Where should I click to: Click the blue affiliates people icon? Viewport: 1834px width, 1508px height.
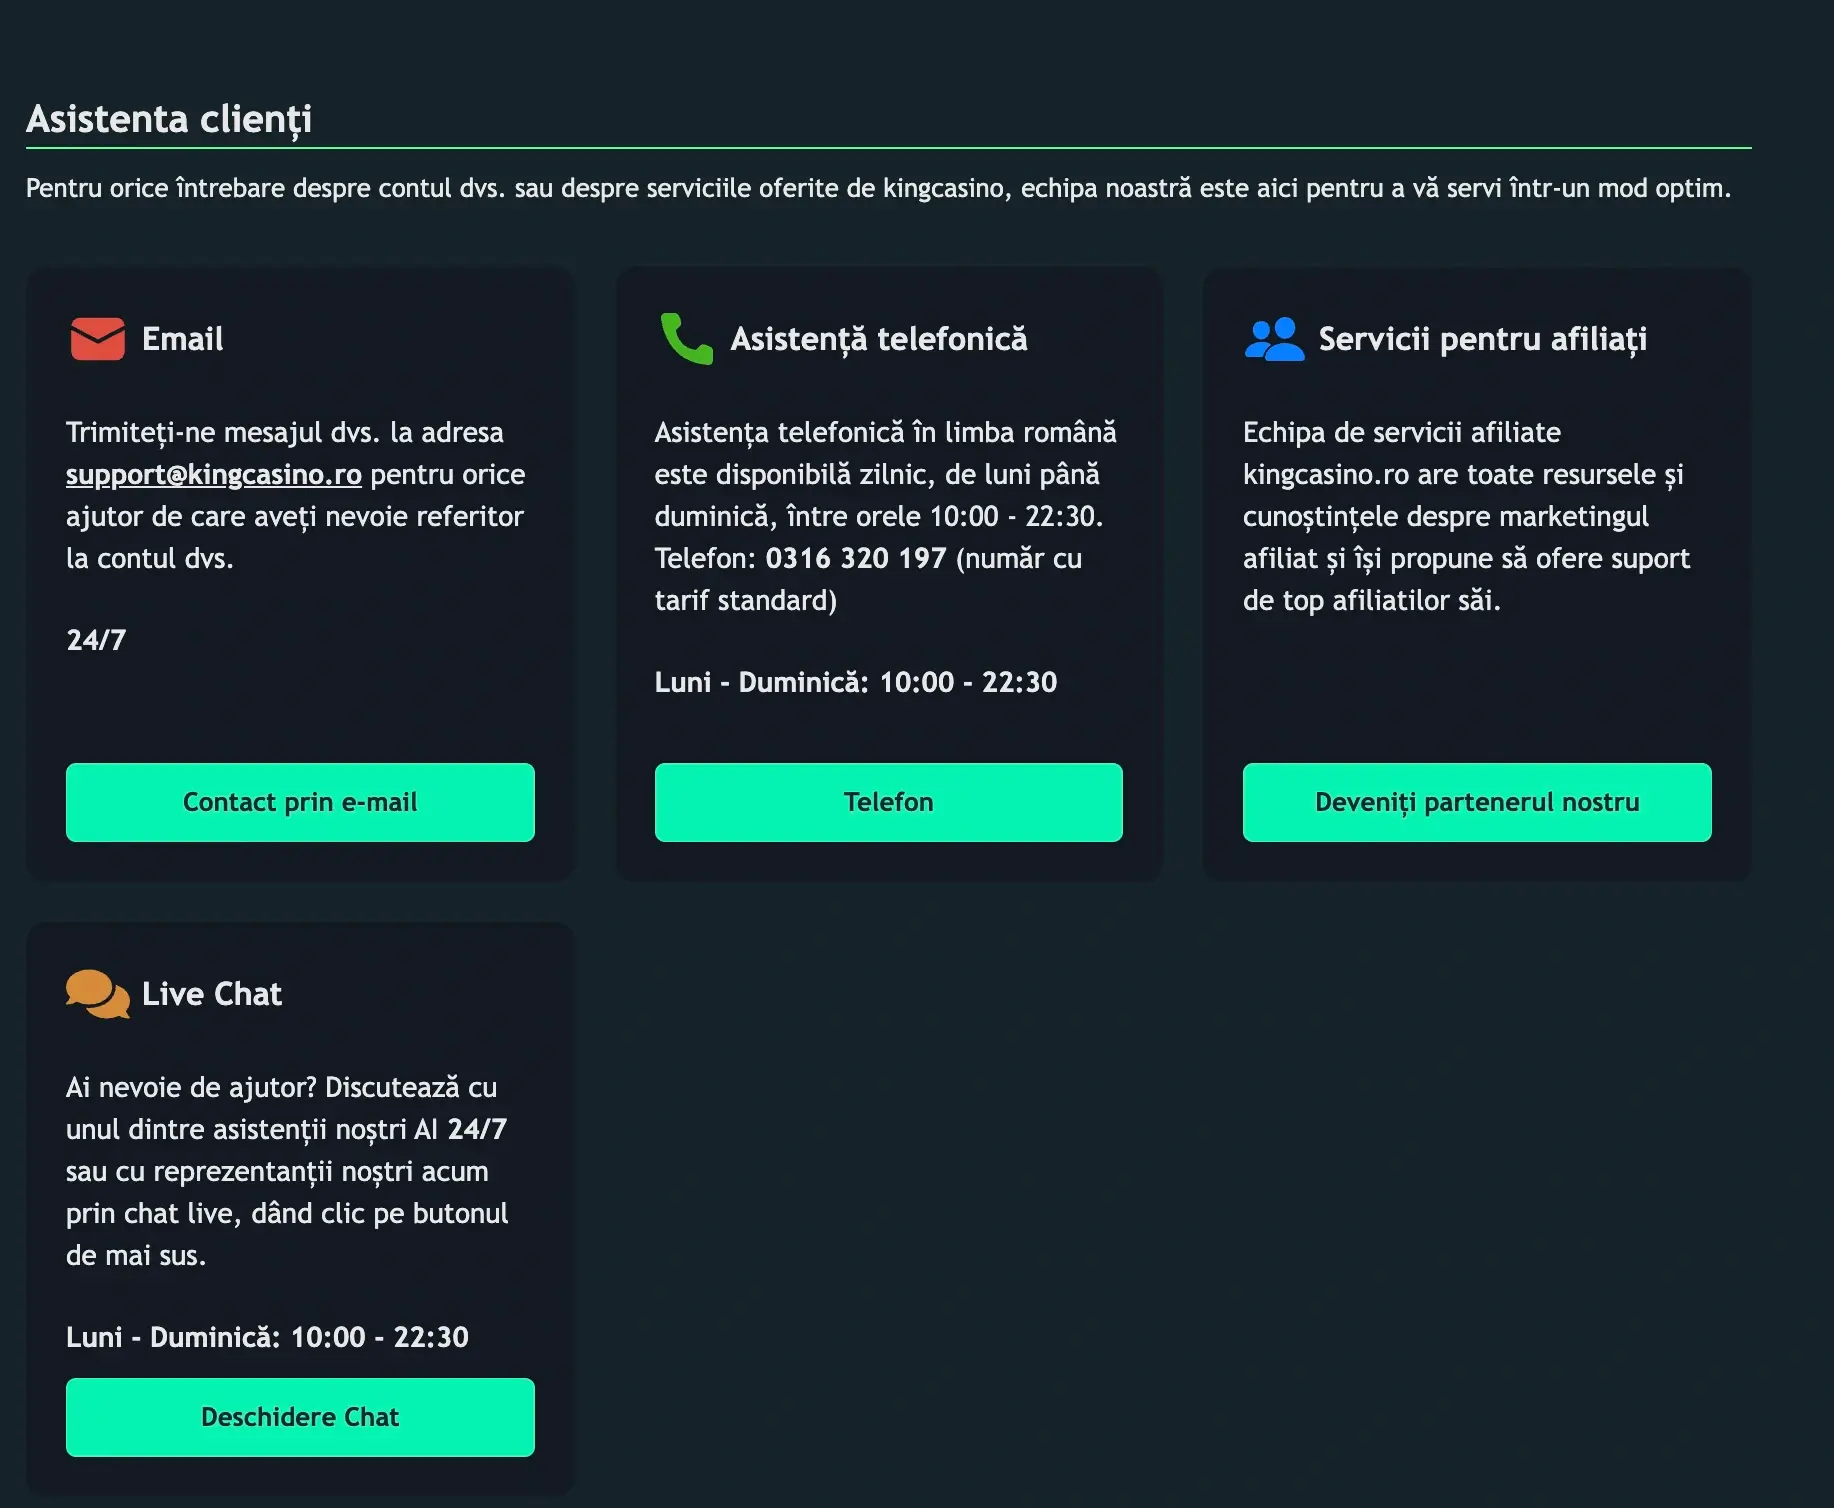1273,339
